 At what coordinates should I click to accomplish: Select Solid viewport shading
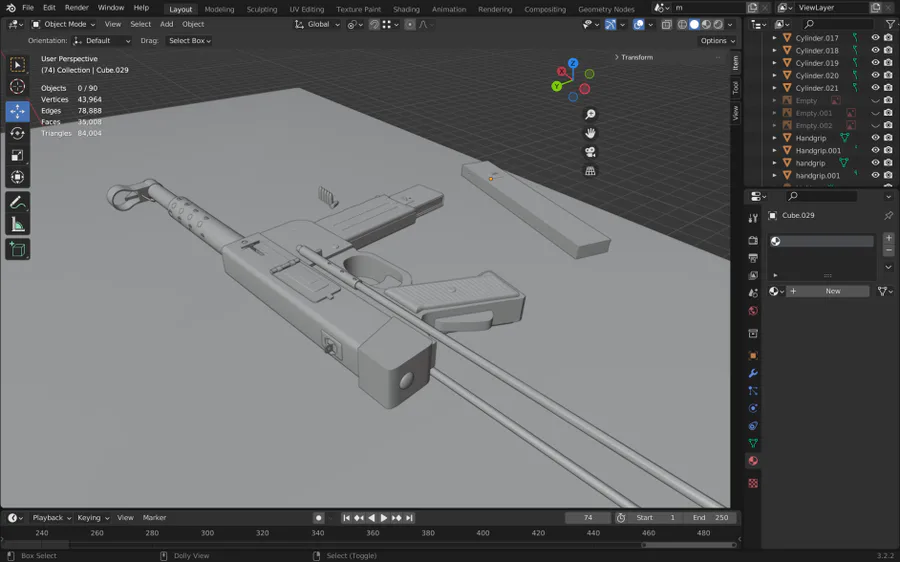coord(694,25)
